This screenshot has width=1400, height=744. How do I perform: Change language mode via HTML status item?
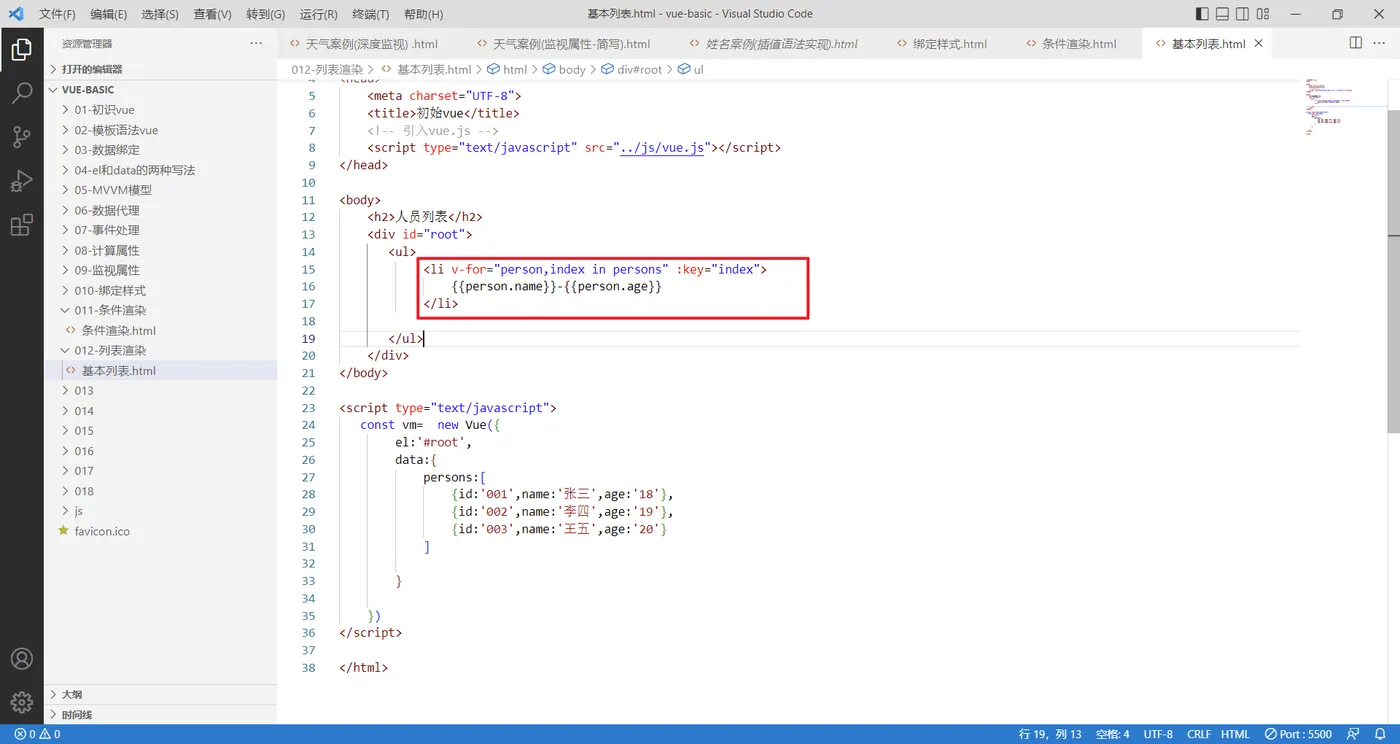point(1235,734)
